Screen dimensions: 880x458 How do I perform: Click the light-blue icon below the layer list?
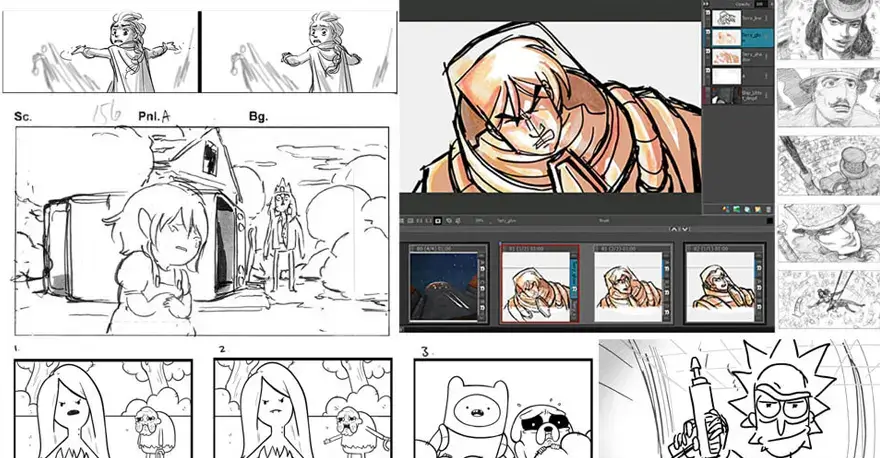click(x=747, y=209)
